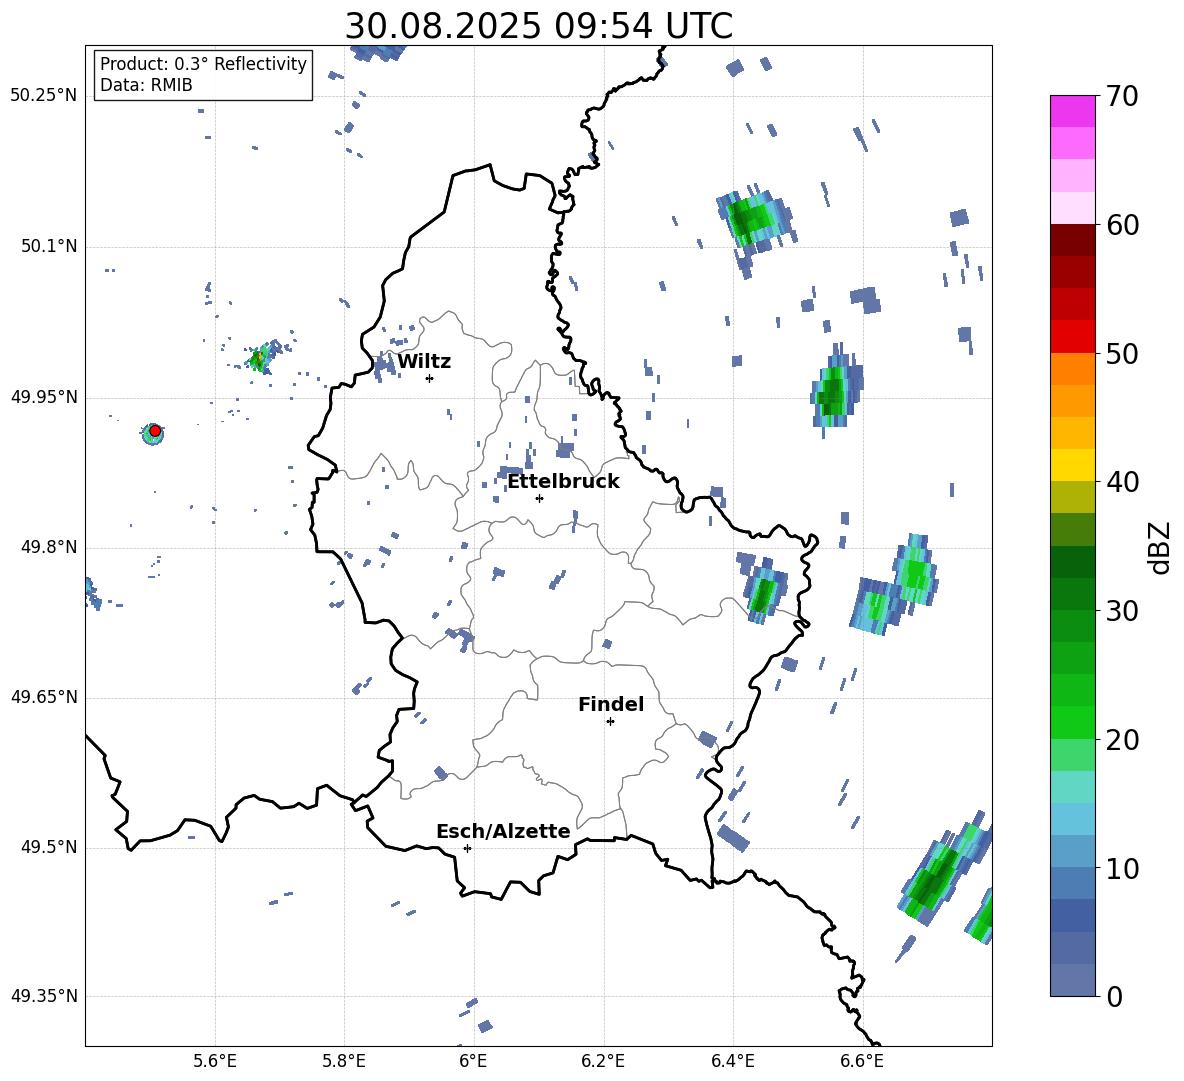Click the 5.8°E longitude label

pos(344,1061)
